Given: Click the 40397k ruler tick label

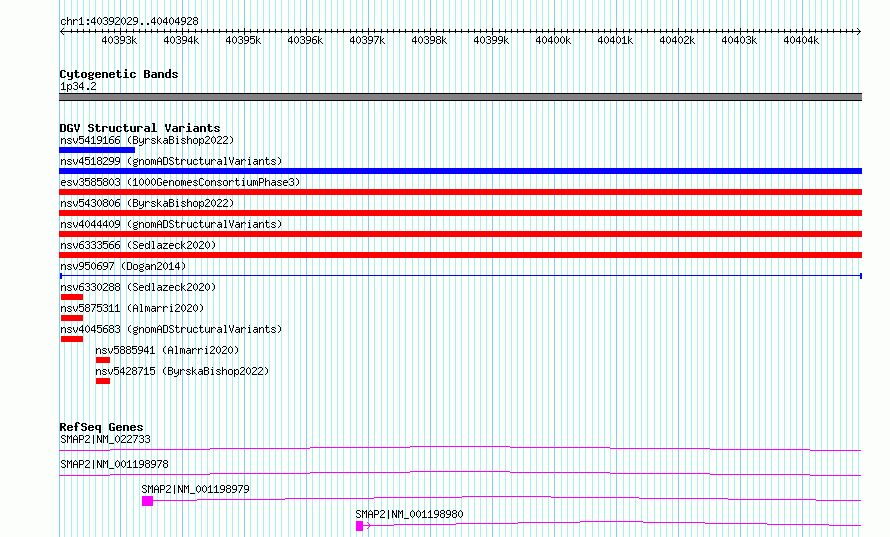Looking at the screenshot, I should point(367,40).
